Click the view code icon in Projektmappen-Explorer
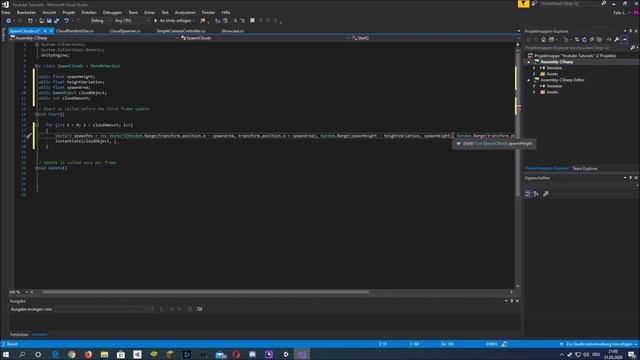This screenshot has width=640, height=360. coord(609,40)
